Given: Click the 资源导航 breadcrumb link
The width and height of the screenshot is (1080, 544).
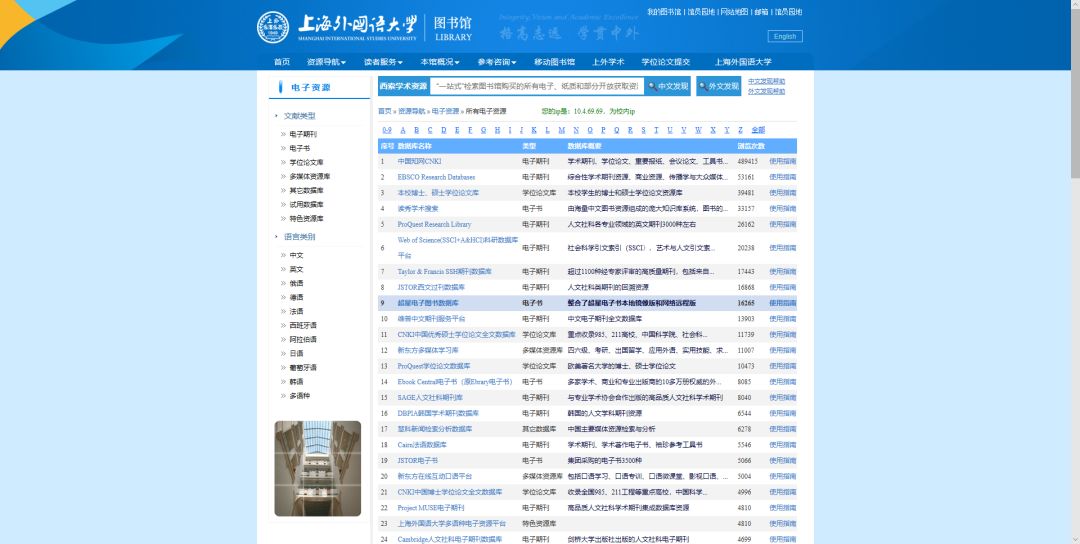Looking at the screenshot, I should pyautogui.click(x=411, y=111).
